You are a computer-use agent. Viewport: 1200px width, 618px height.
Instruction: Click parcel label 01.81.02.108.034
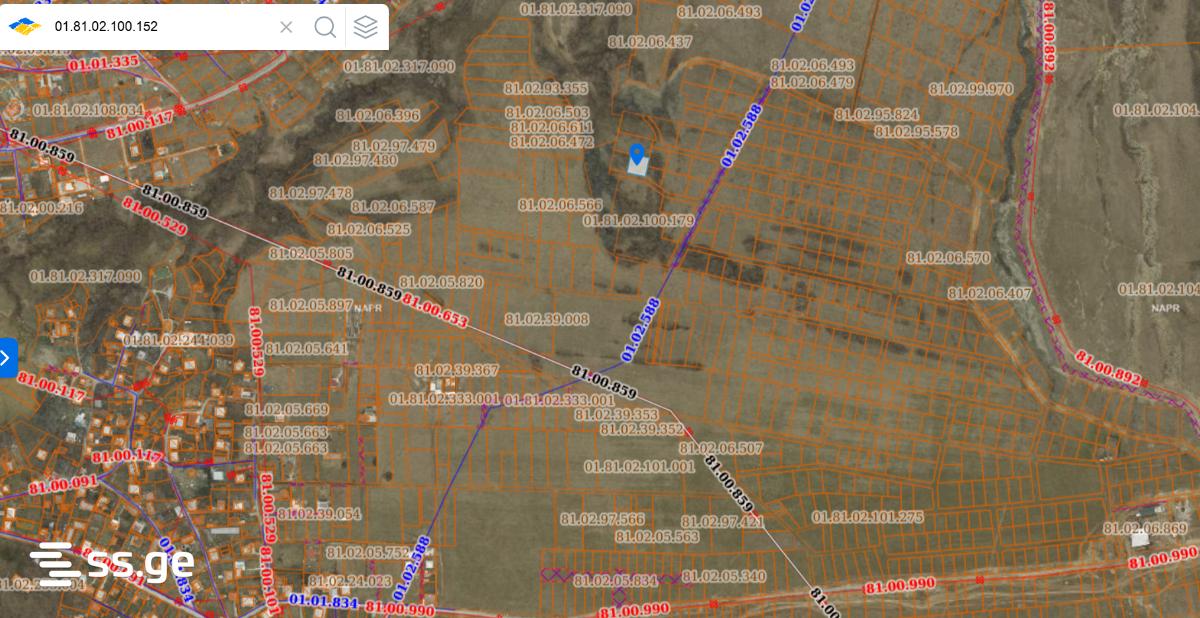point(88,109)
